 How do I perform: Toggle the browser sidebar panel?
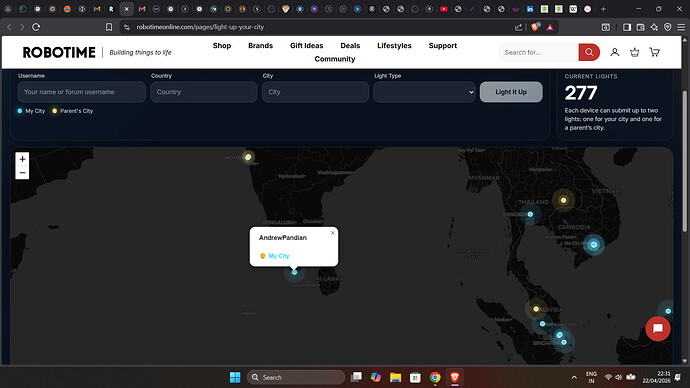pyautogui.click(x=627, y=27)
